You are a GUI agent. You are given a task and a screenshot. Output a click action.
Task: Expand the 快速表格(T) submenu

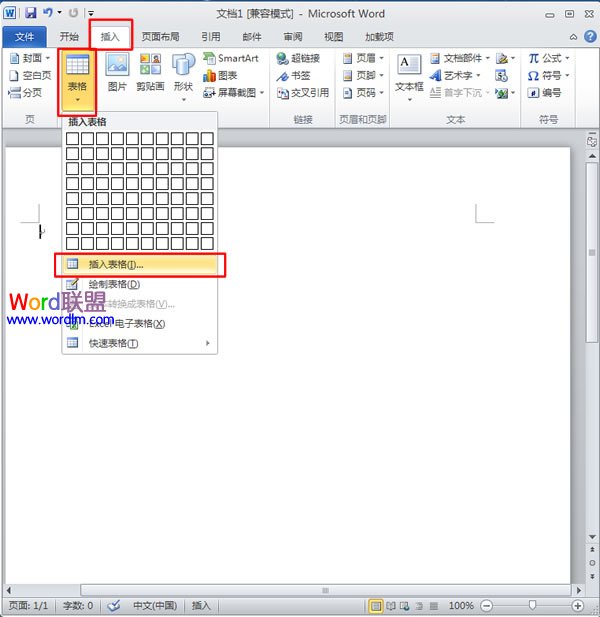[x=140, y=343]
